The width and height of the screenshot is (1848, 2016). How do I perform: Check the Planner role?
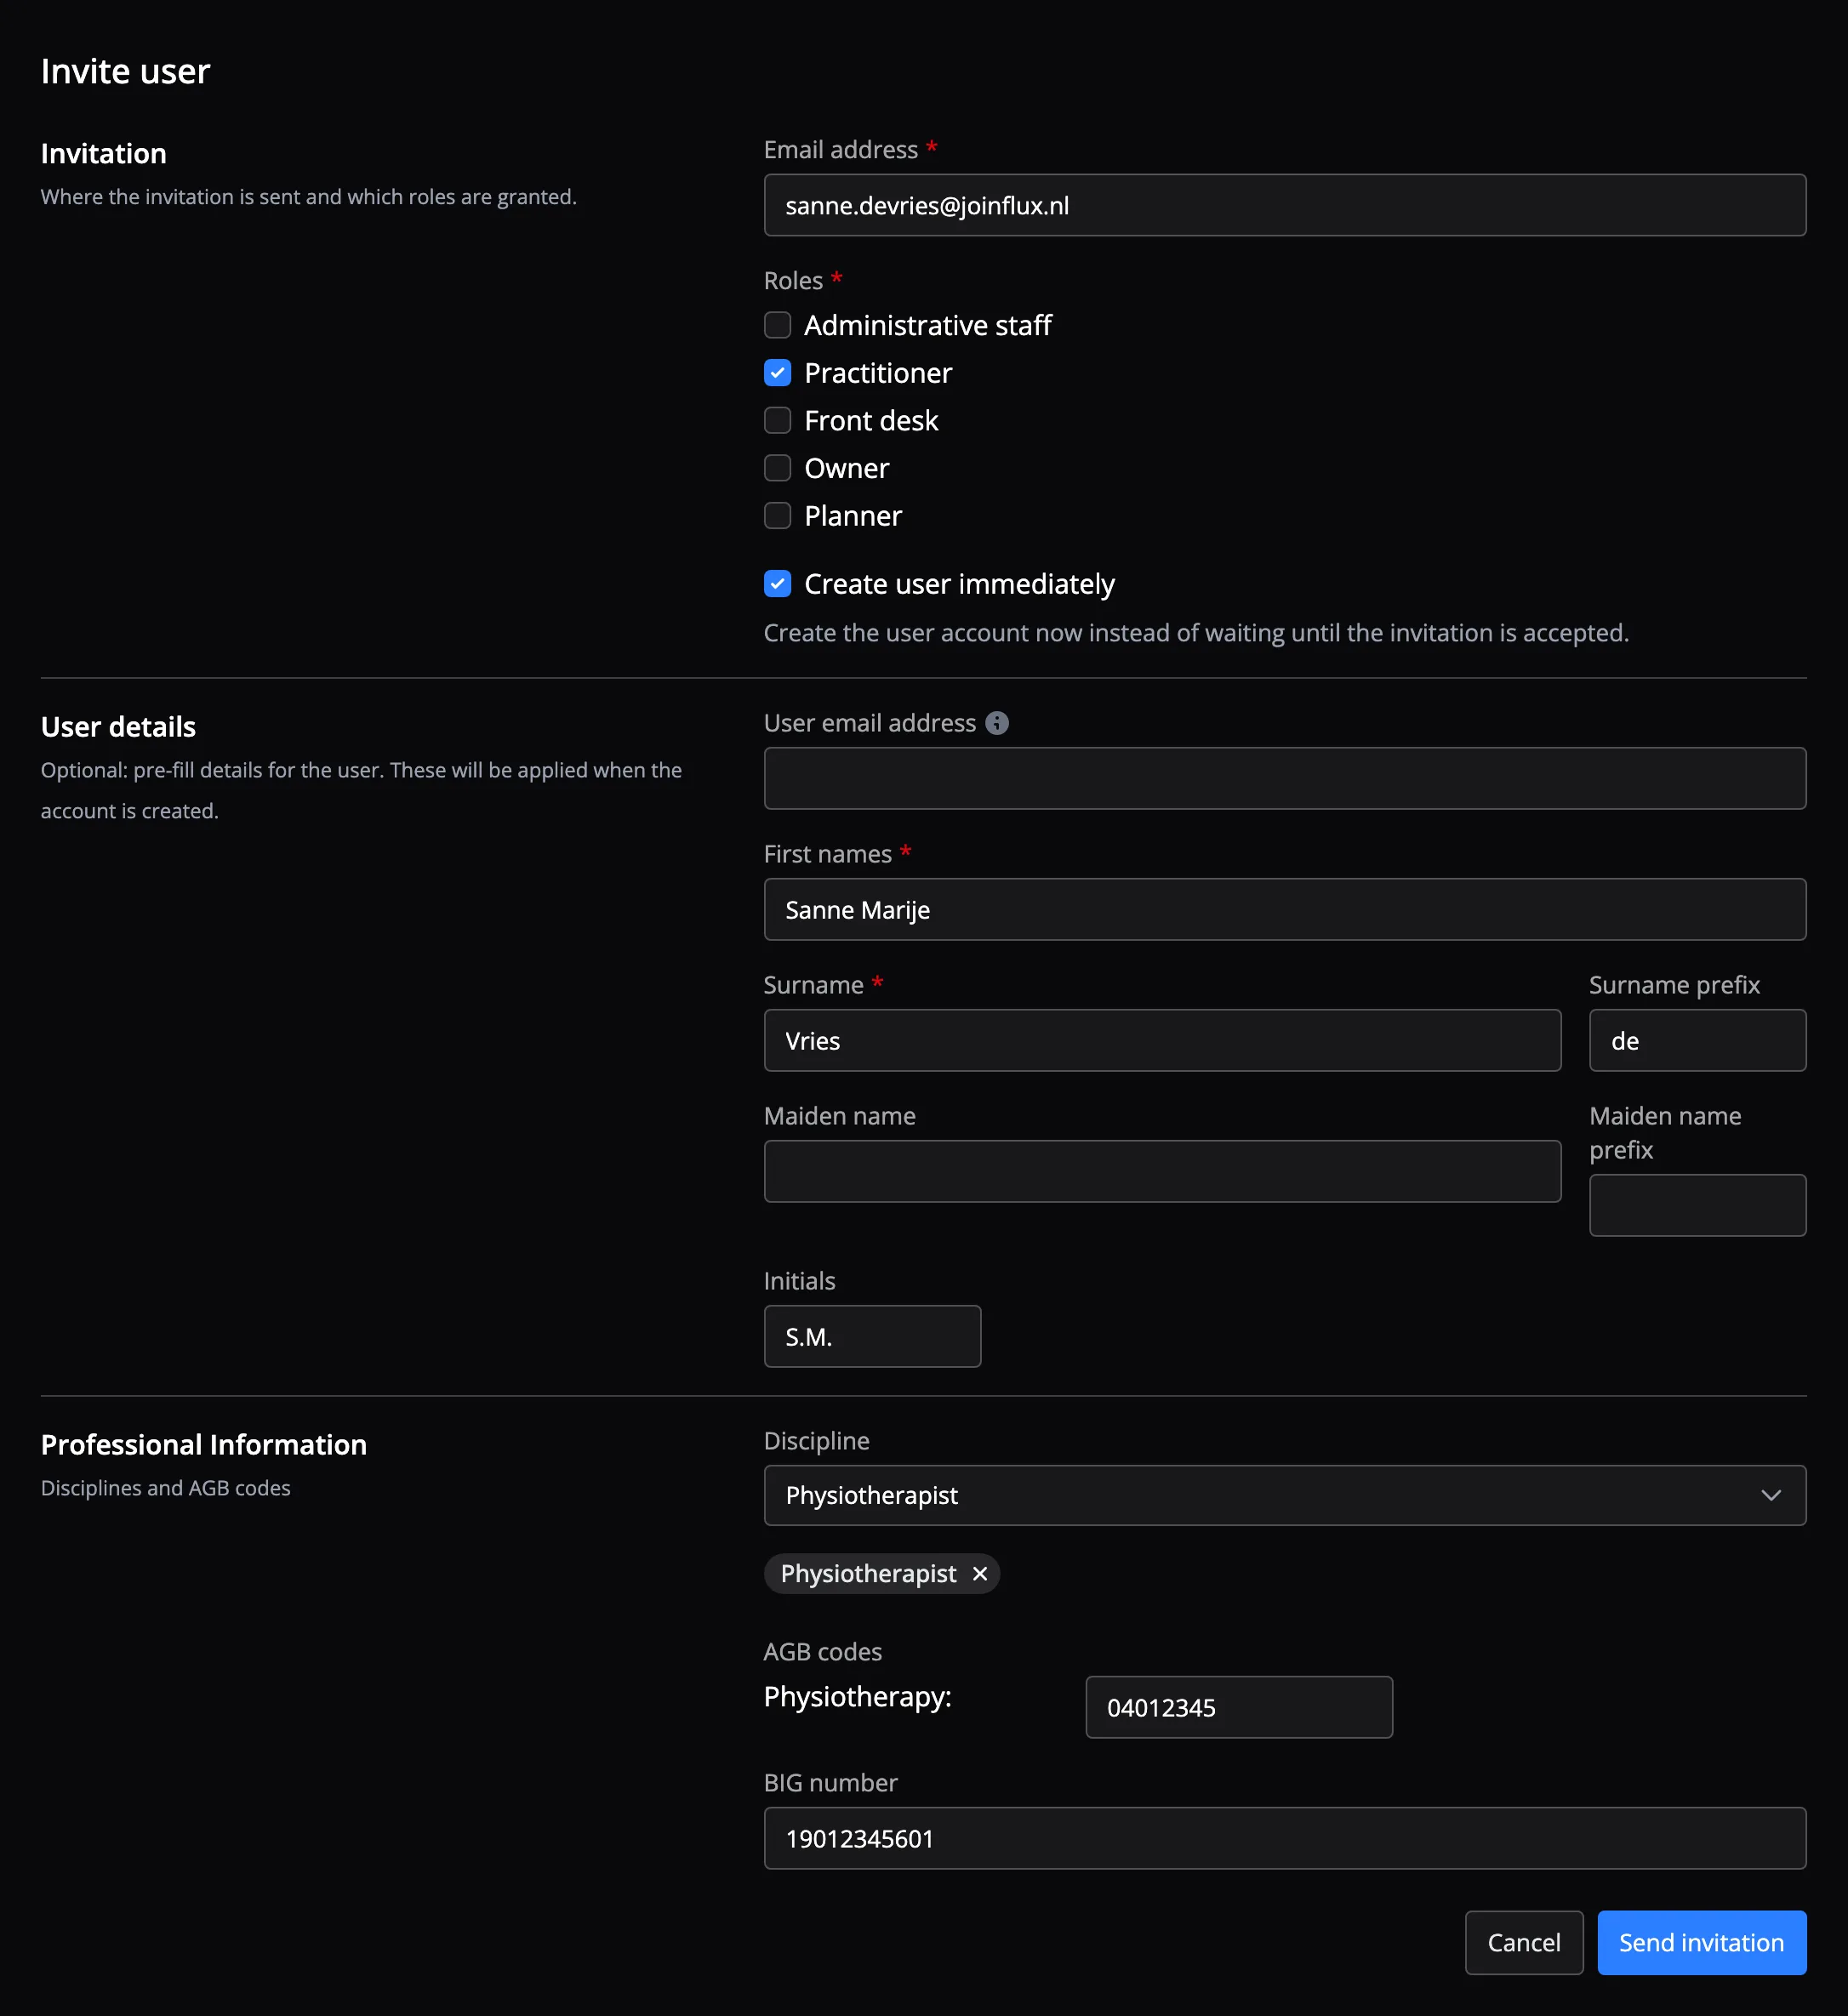pyautogui.click(x=777, y=516)
